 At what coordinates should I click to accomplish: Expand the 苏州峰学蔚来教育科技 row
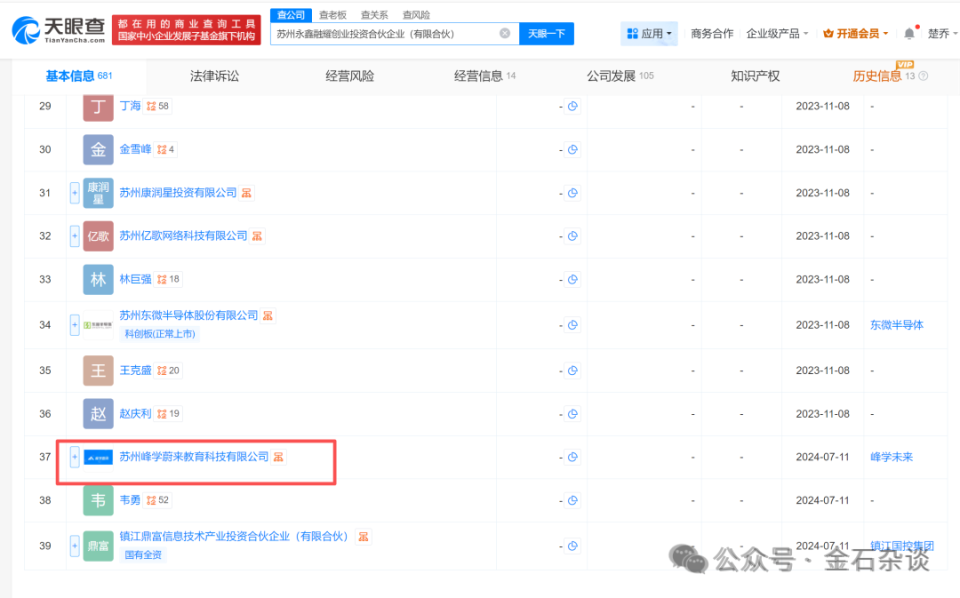pos(75,457)
